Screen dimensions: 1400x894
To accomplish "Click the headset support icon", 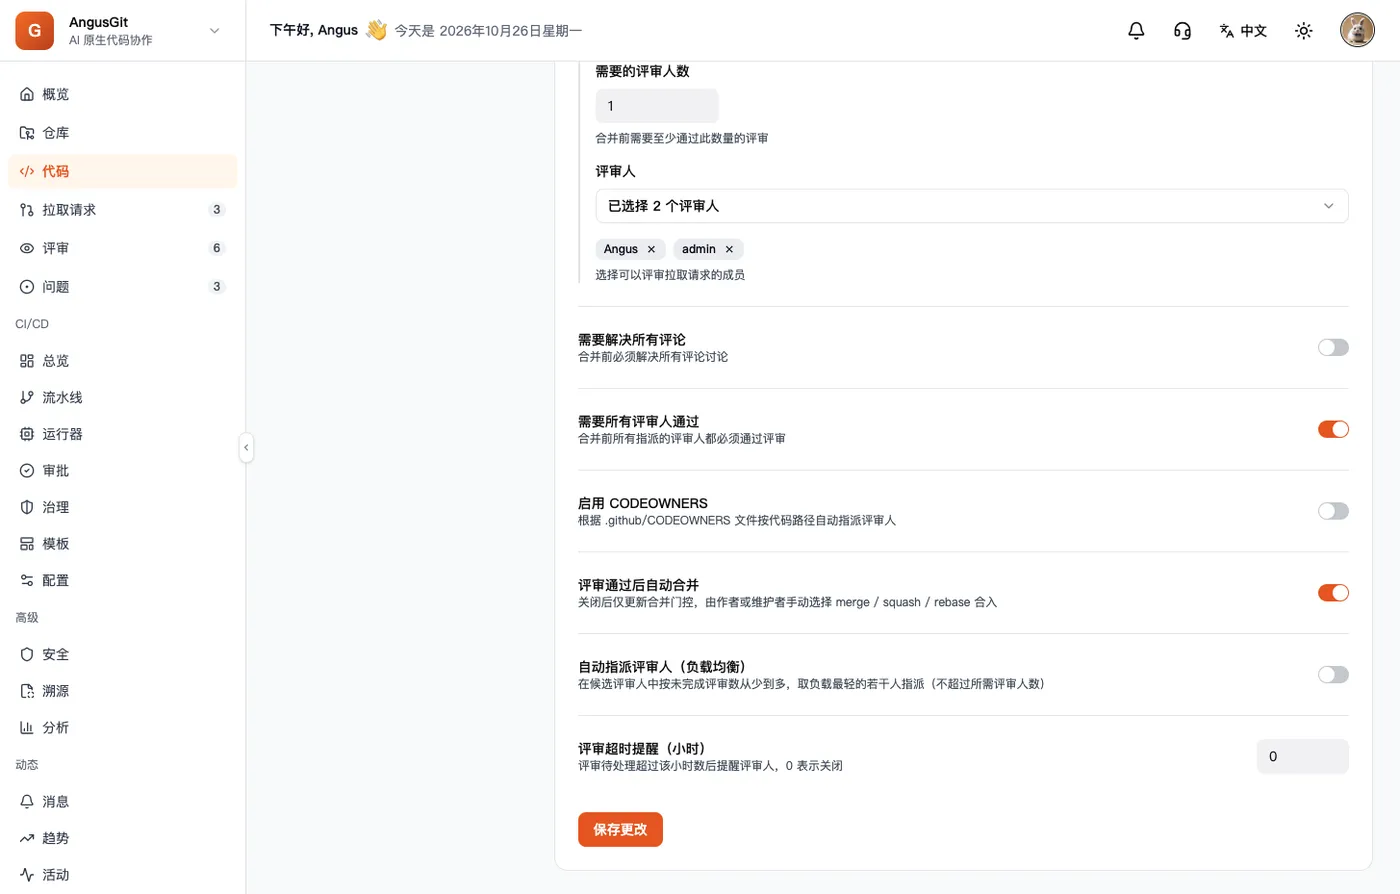I will (x=1182, y=31).
